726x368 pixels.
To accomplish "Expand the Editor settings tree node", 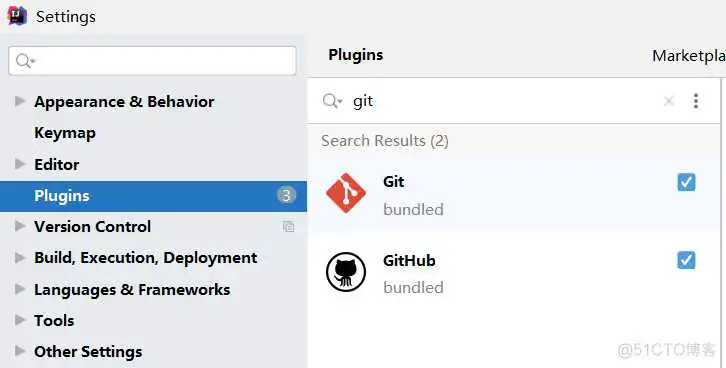I will point(19,164).
